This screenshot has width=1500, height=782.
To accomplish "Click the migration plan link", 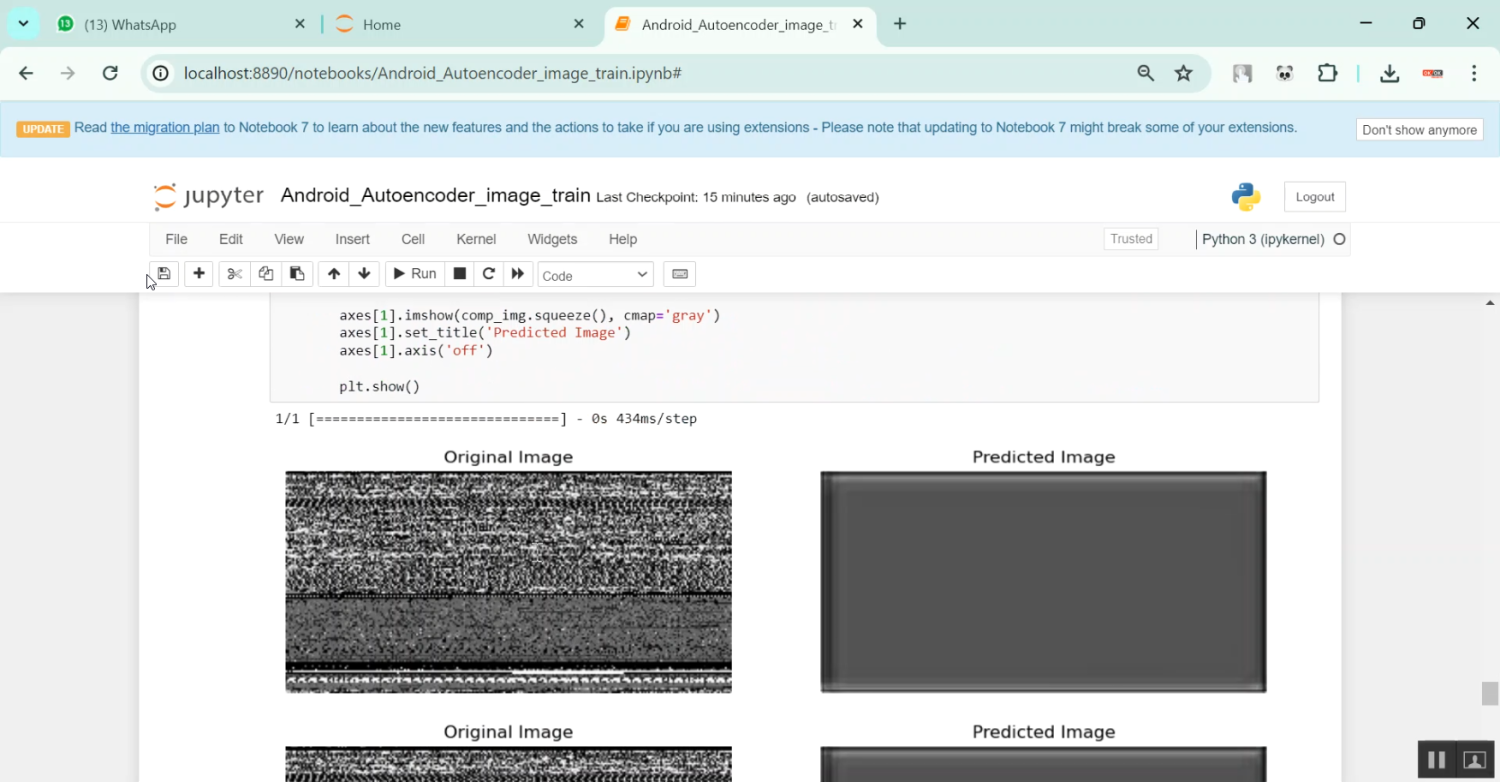I will click(x=165, y=128).
